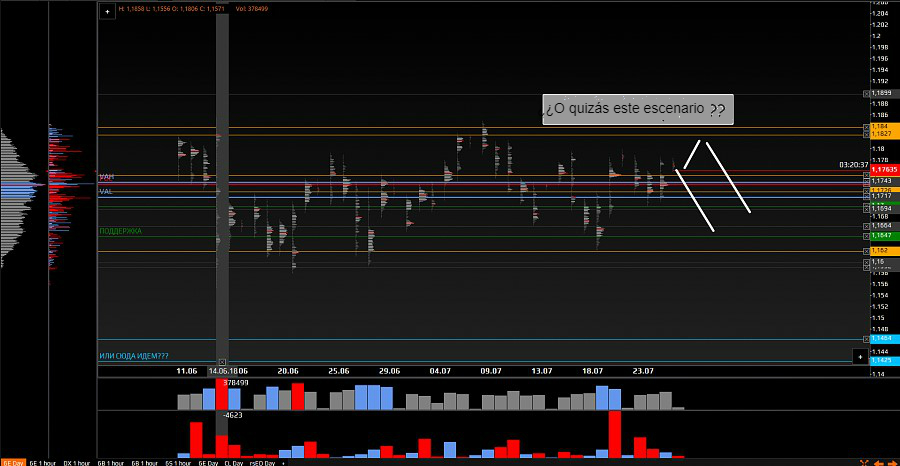Click the plus button at chart top-left
This screenshot has width=900, height=466.
[108, 12]
